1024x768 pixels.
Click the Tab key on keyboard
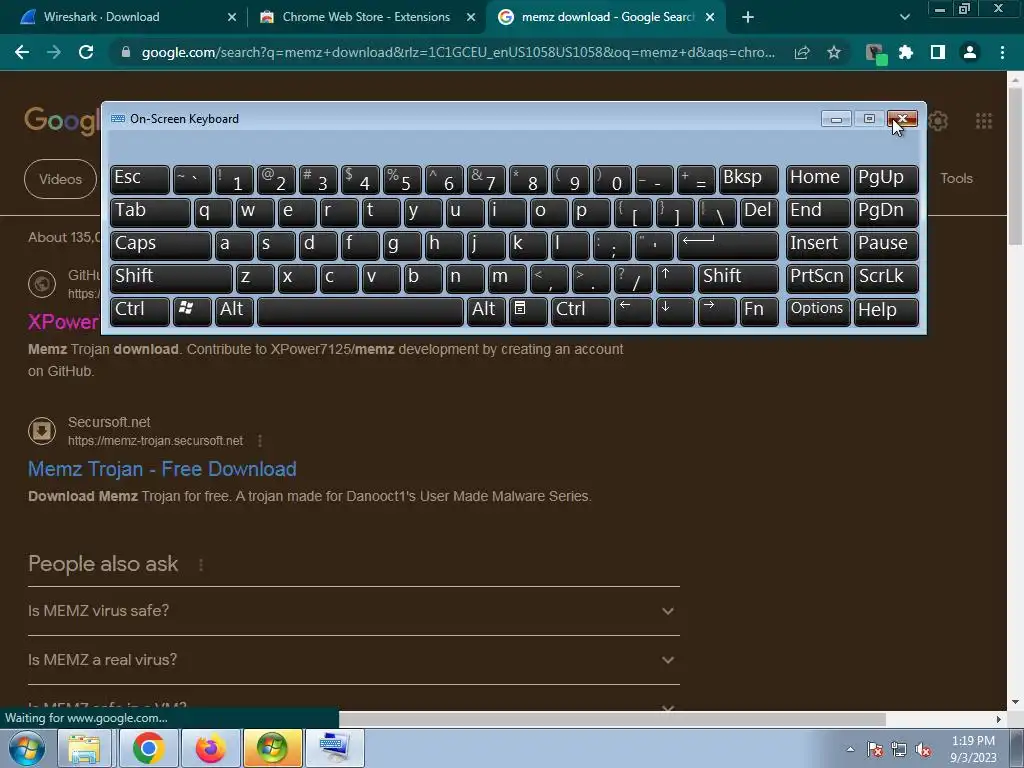150,212
